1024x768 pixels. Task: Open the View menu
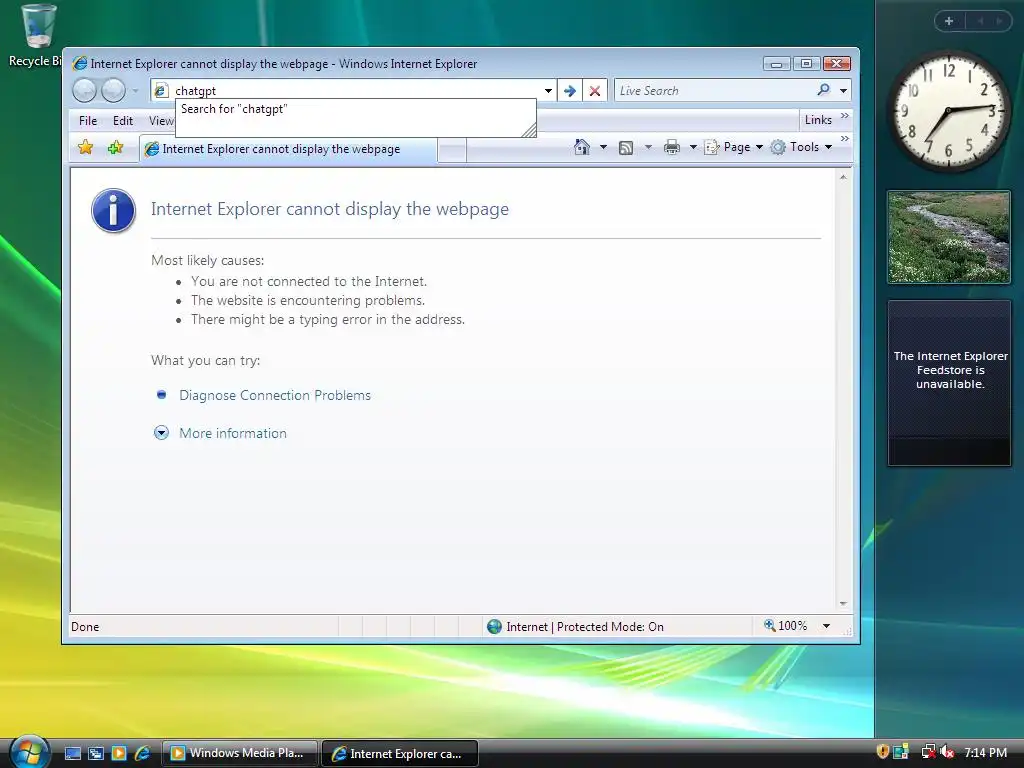(161, 120)
